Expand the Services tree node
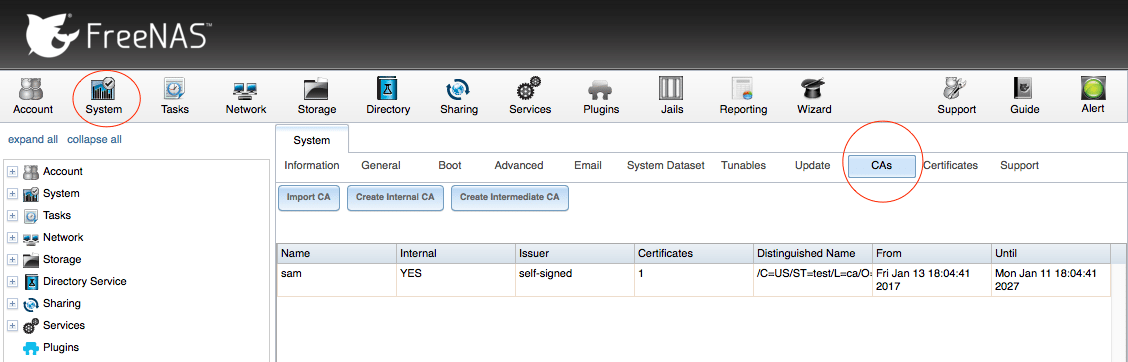The width and height of the screenshot is (1128, 362). coord(12,325)
